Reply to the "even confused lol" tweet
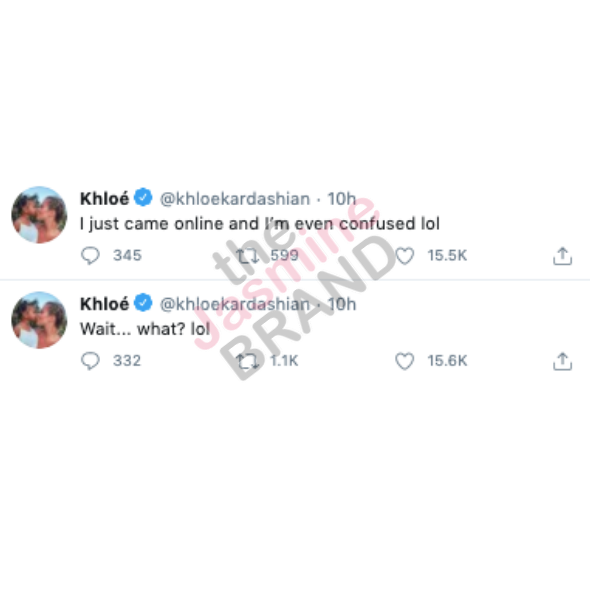The height and width of the screenshot is (590, 590). [x=90, y=256]
